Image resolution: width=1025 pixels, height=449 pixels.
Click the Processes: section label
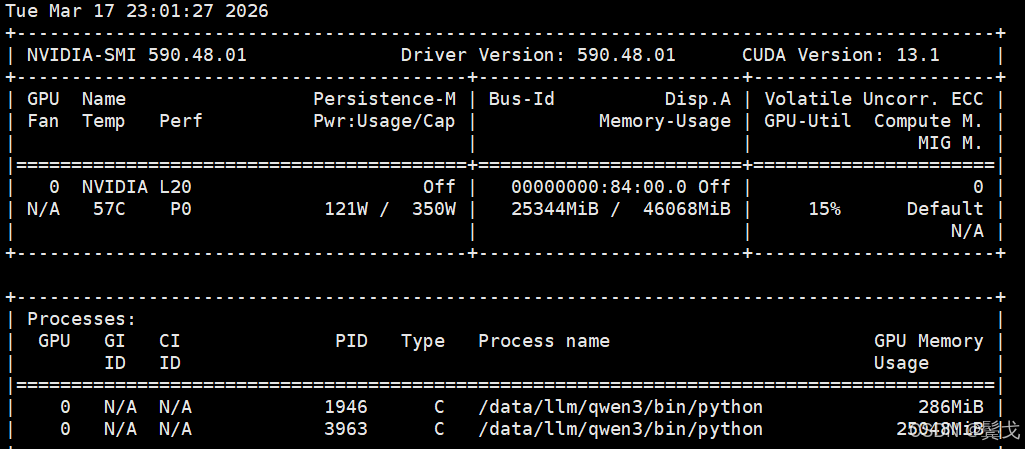click(x=82, y=320)
